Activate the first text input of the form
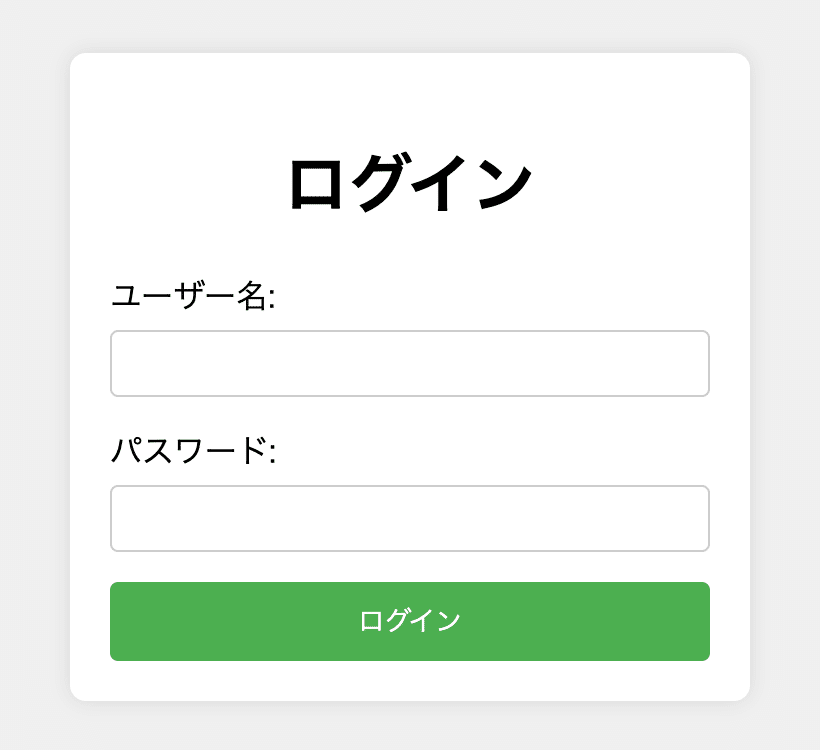Viewport: 820px width, 750px height. [409, 363]
